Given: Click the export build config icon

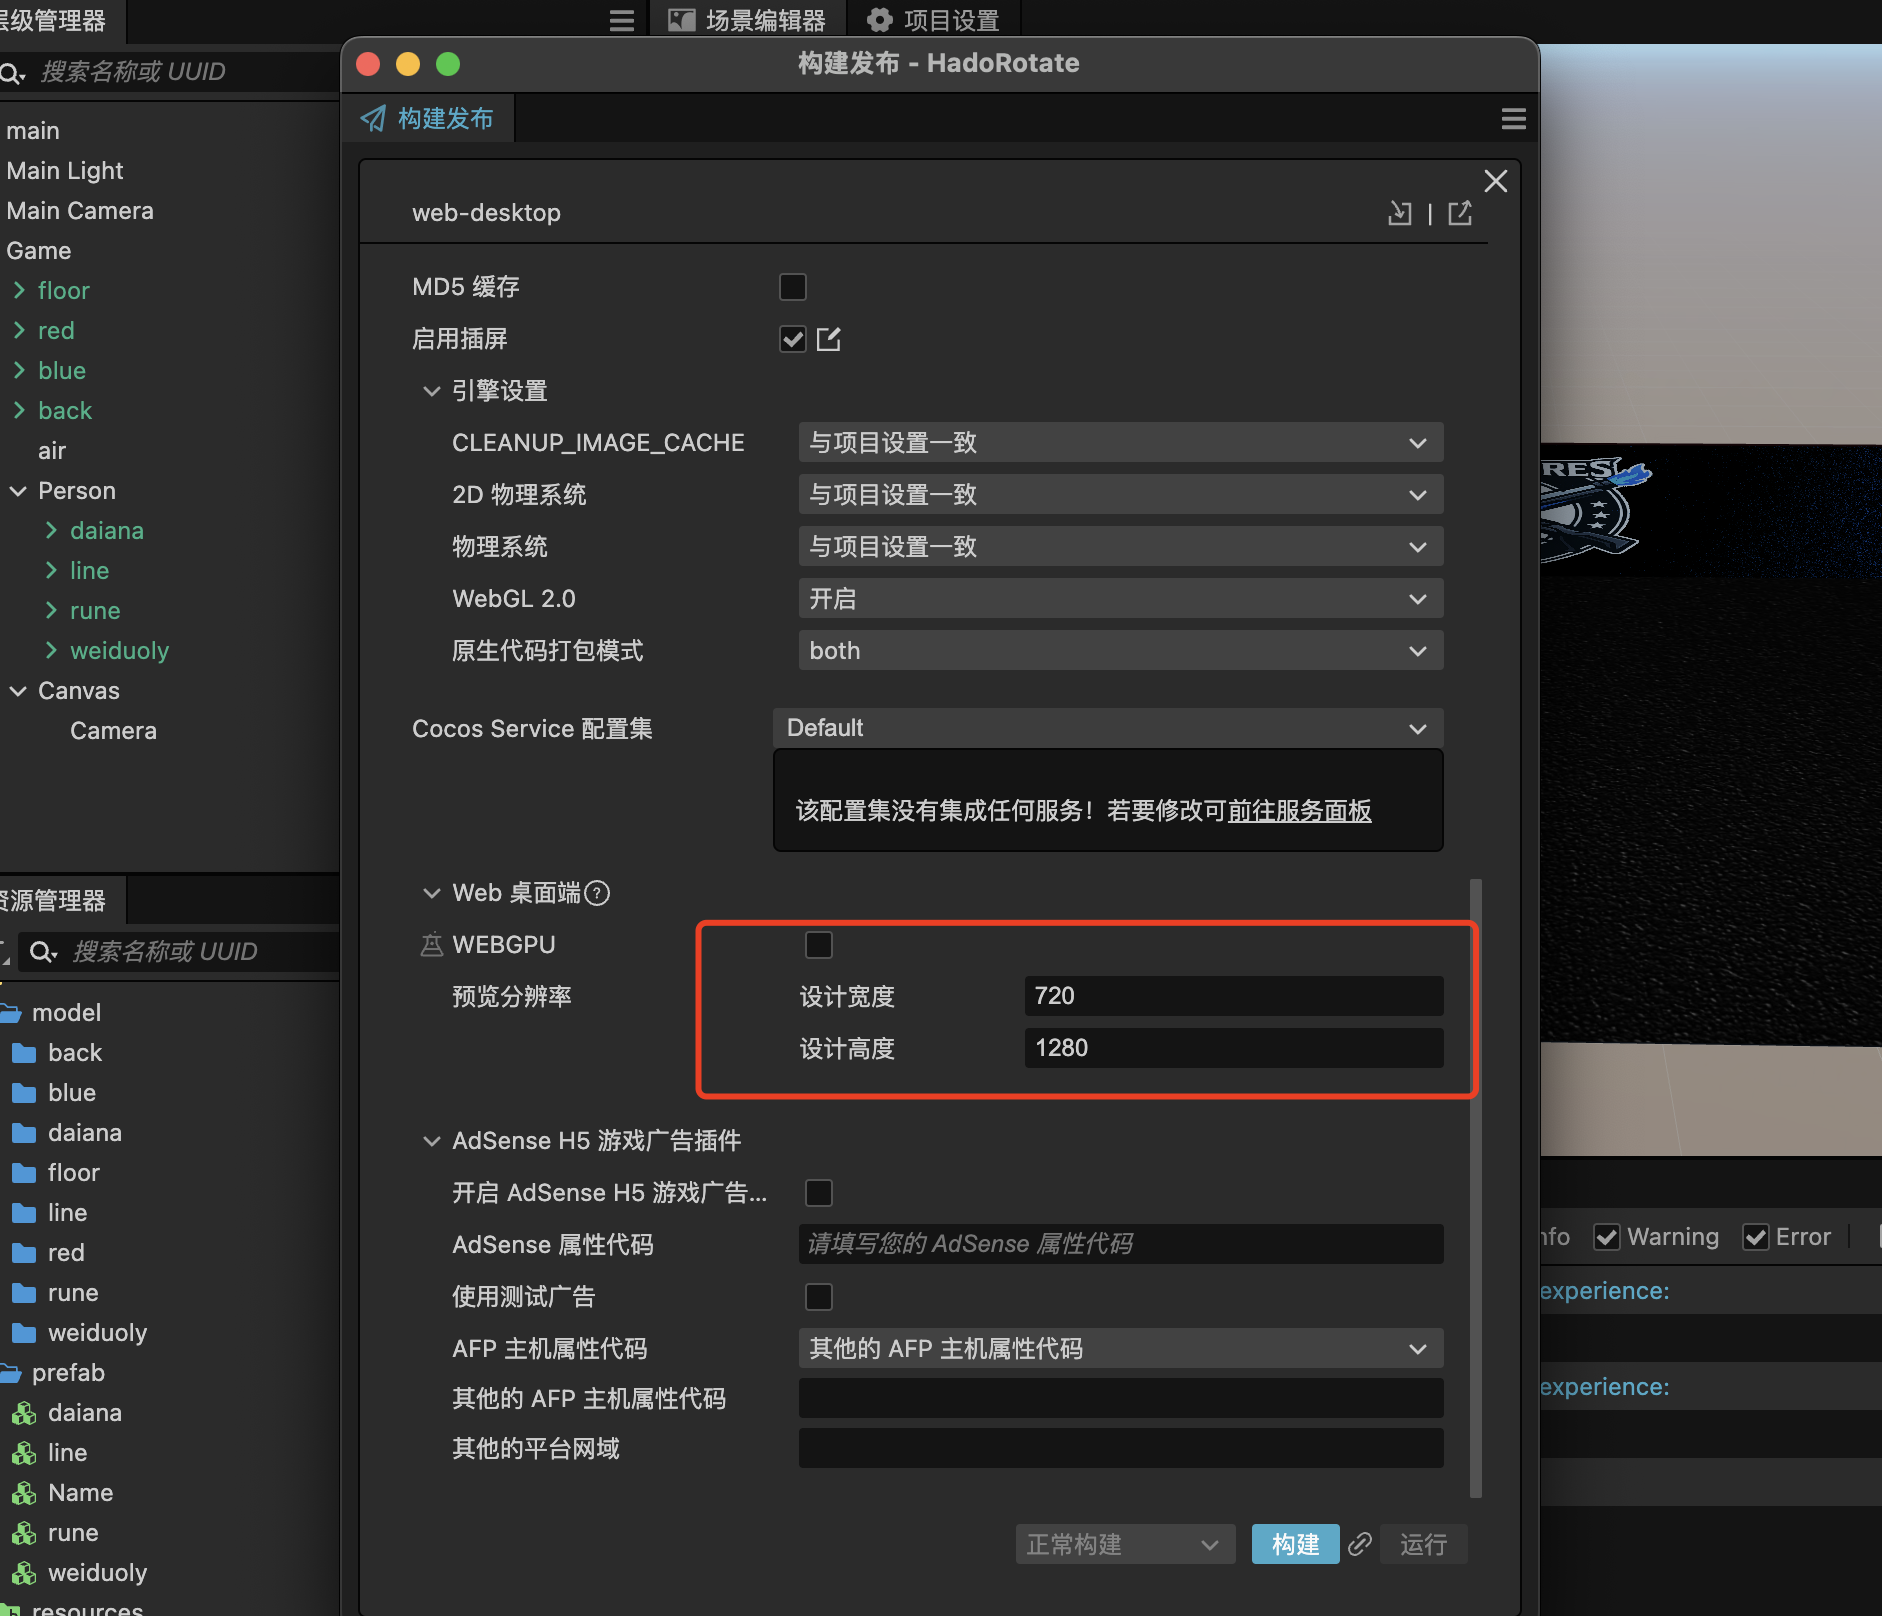Looking at the screenshot, I should [1460, 213].
